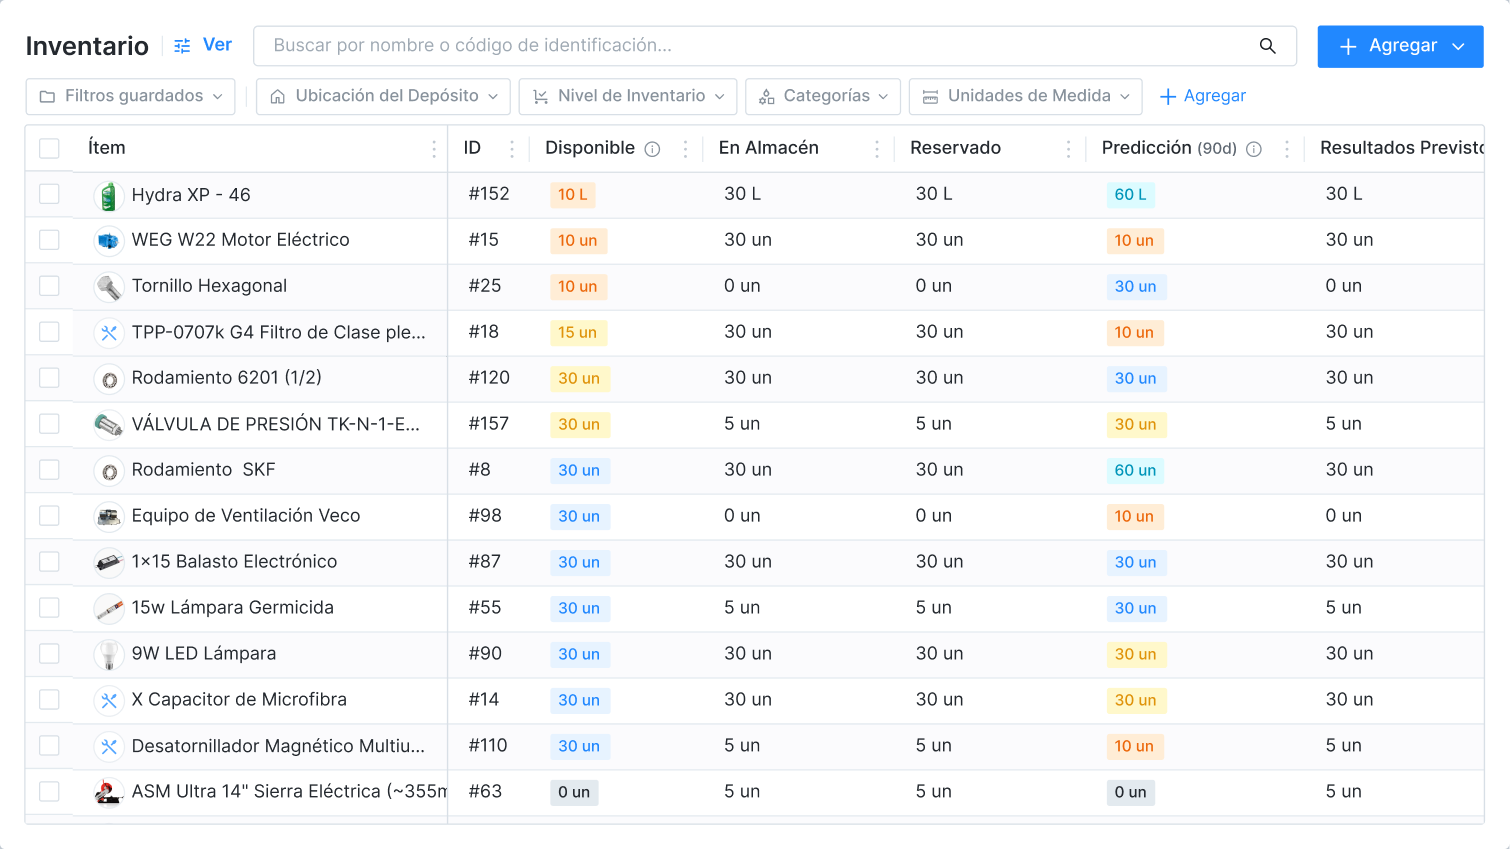Open the En Almacén column options dots
Viewport: 1510px width, 849px height.
pos(877,149)
